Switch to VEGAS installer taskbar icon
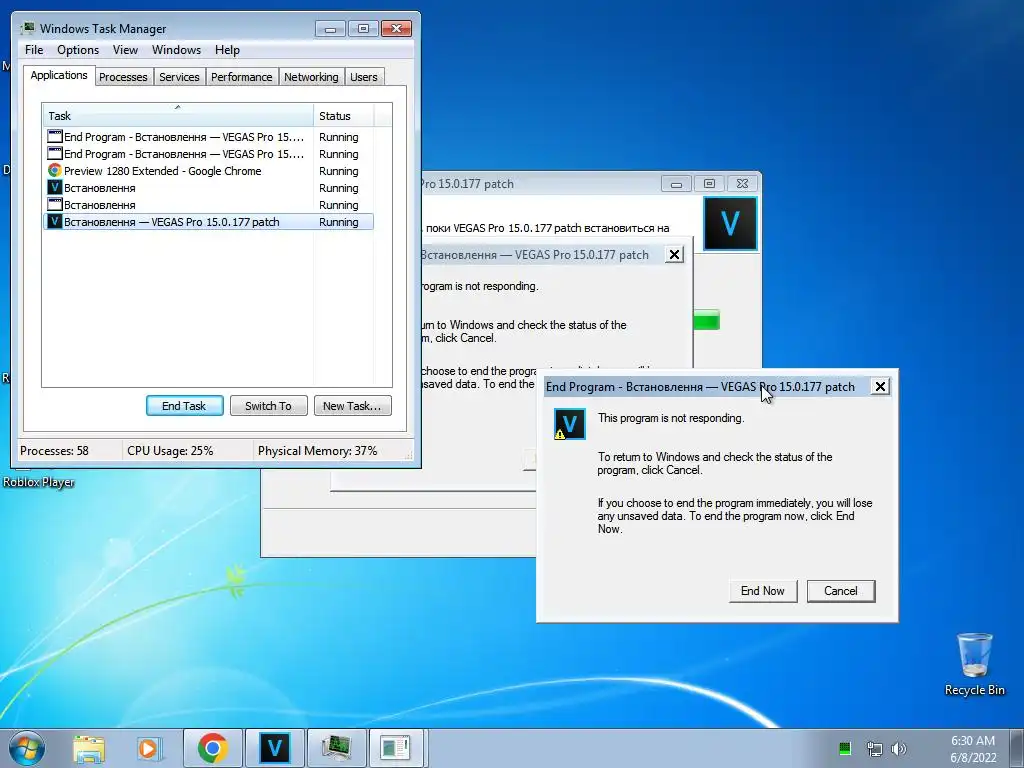Screen dimensions: 1024x768 [x=274, y=748]
